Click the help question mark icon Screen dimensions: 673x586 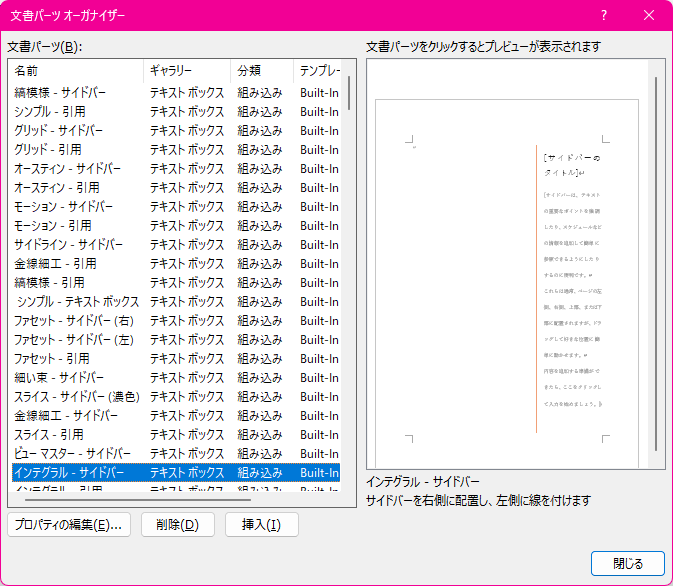click(x=604, y=15)
